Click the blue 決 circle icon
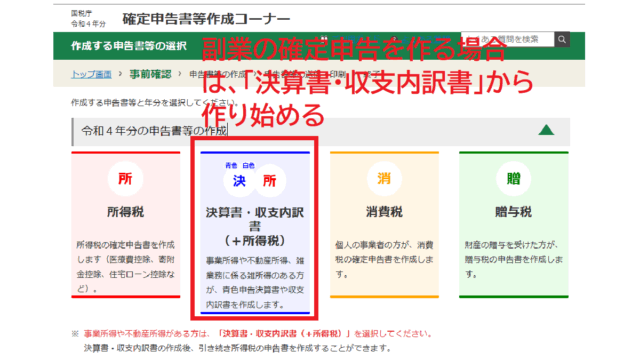Screen dimensions: 640x360 [x=239, y=180]
